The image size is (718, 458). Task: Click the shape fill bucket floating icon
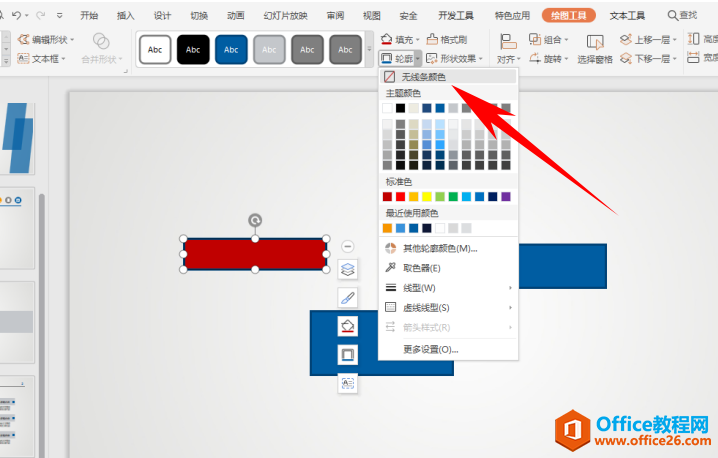click(347, 326)
